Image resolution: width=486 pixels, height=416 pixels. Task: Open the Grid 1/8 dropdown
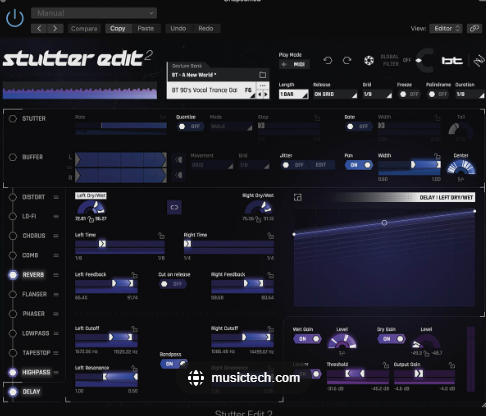pos(377,94)
